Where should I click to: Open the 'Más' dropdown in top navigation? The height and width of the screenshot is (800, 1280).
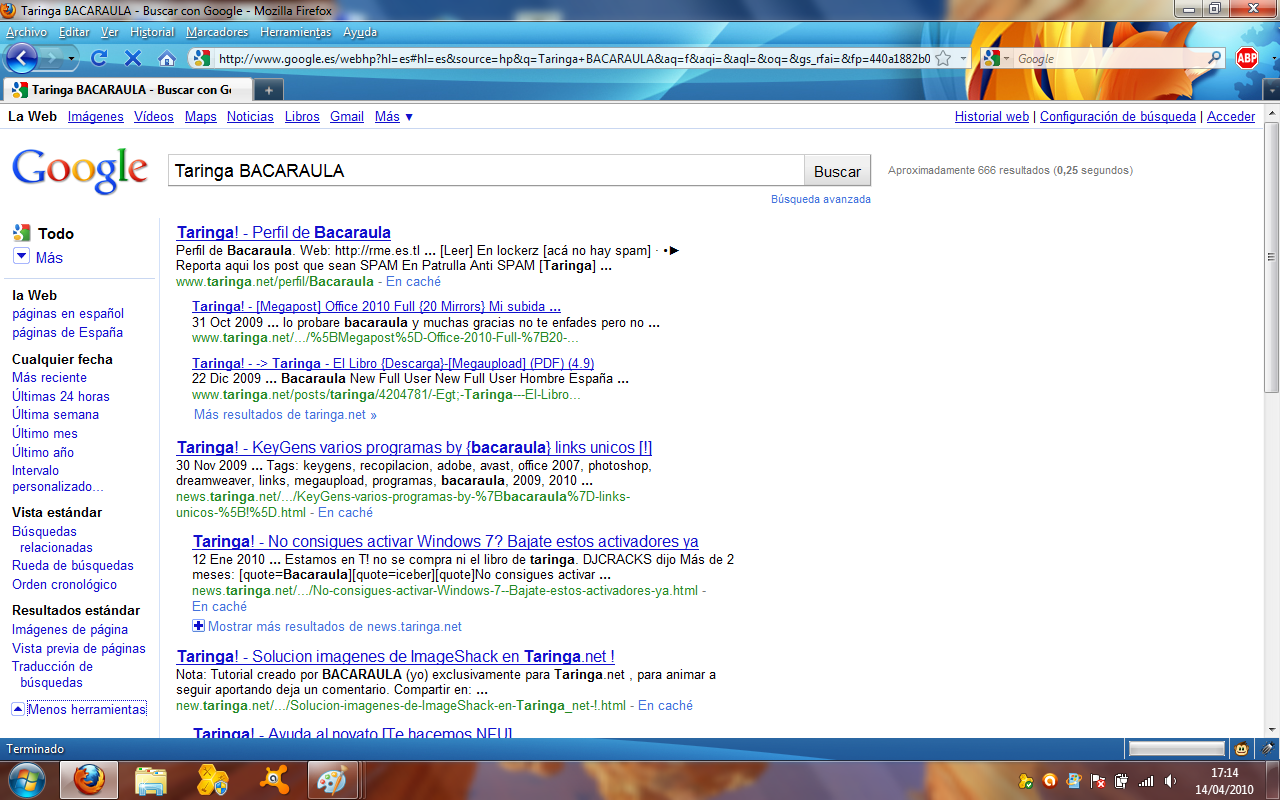click(394, 117)
